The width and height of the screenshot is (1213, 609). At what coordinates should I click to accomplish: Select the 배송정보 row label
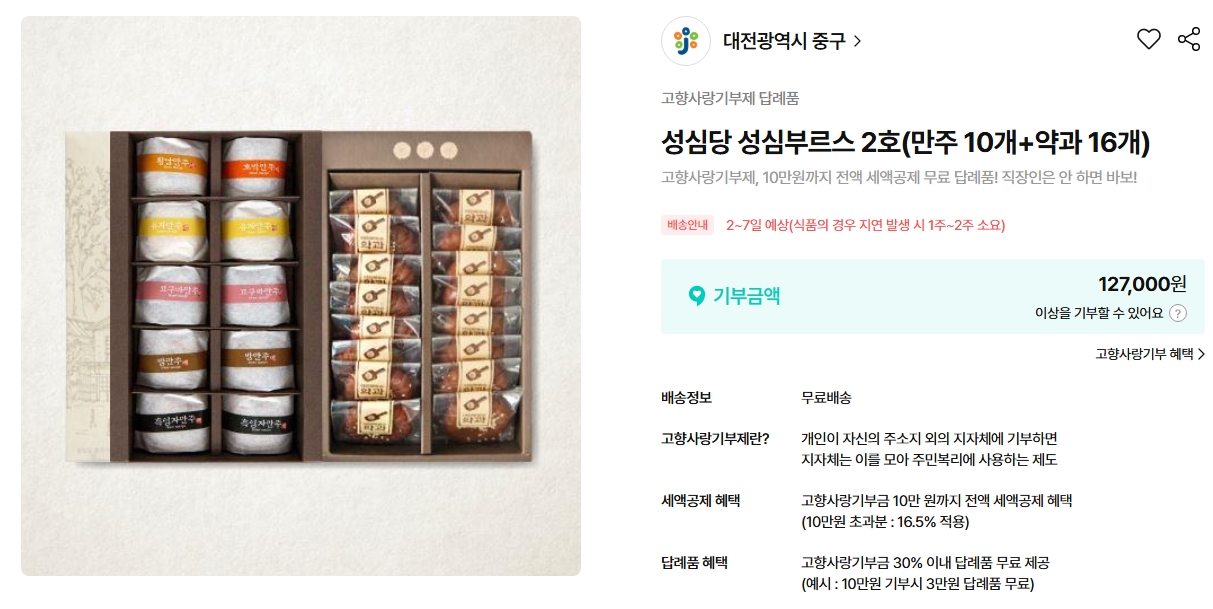pos(686,397)
